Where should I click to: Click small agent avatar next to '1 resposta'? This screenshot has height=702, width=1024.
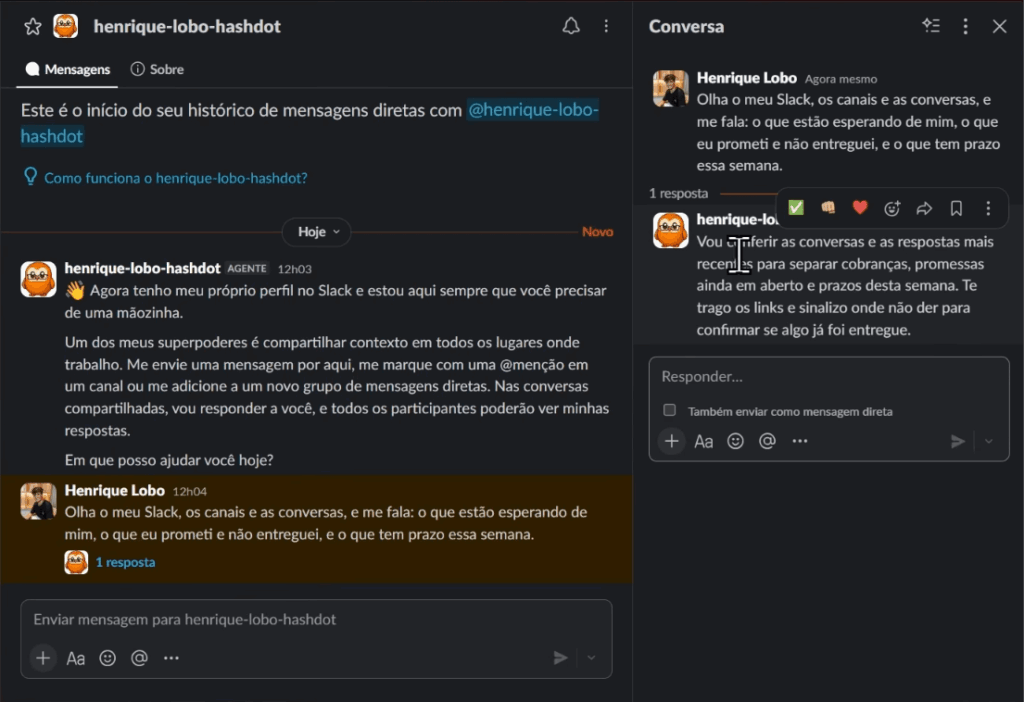[x=76, y=562]
